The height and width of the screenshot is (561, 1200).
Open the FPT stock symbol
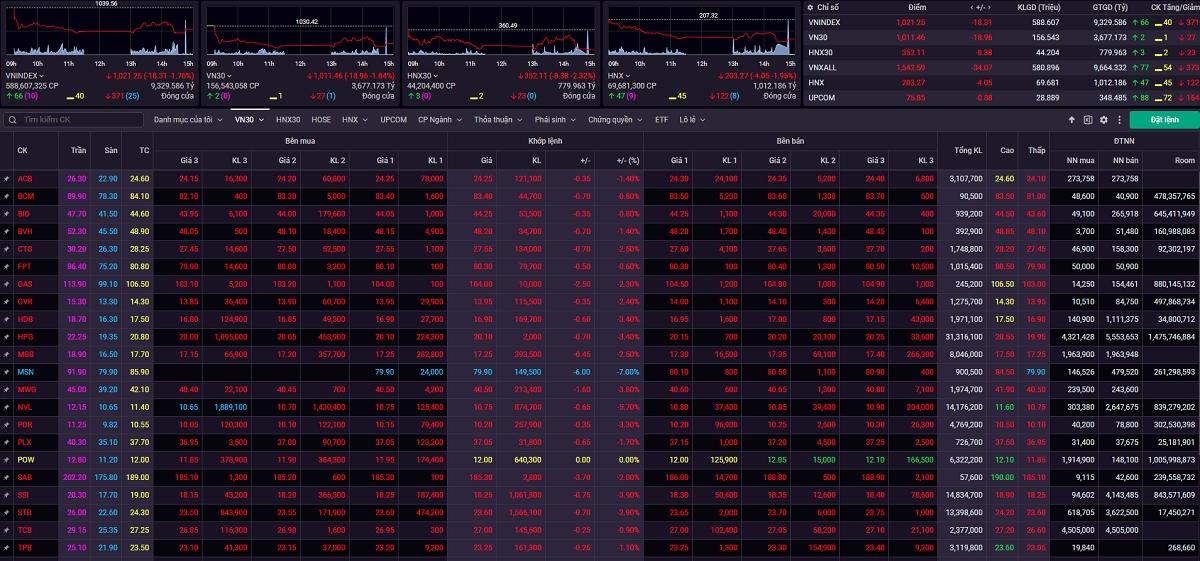[x=24, y=266]
